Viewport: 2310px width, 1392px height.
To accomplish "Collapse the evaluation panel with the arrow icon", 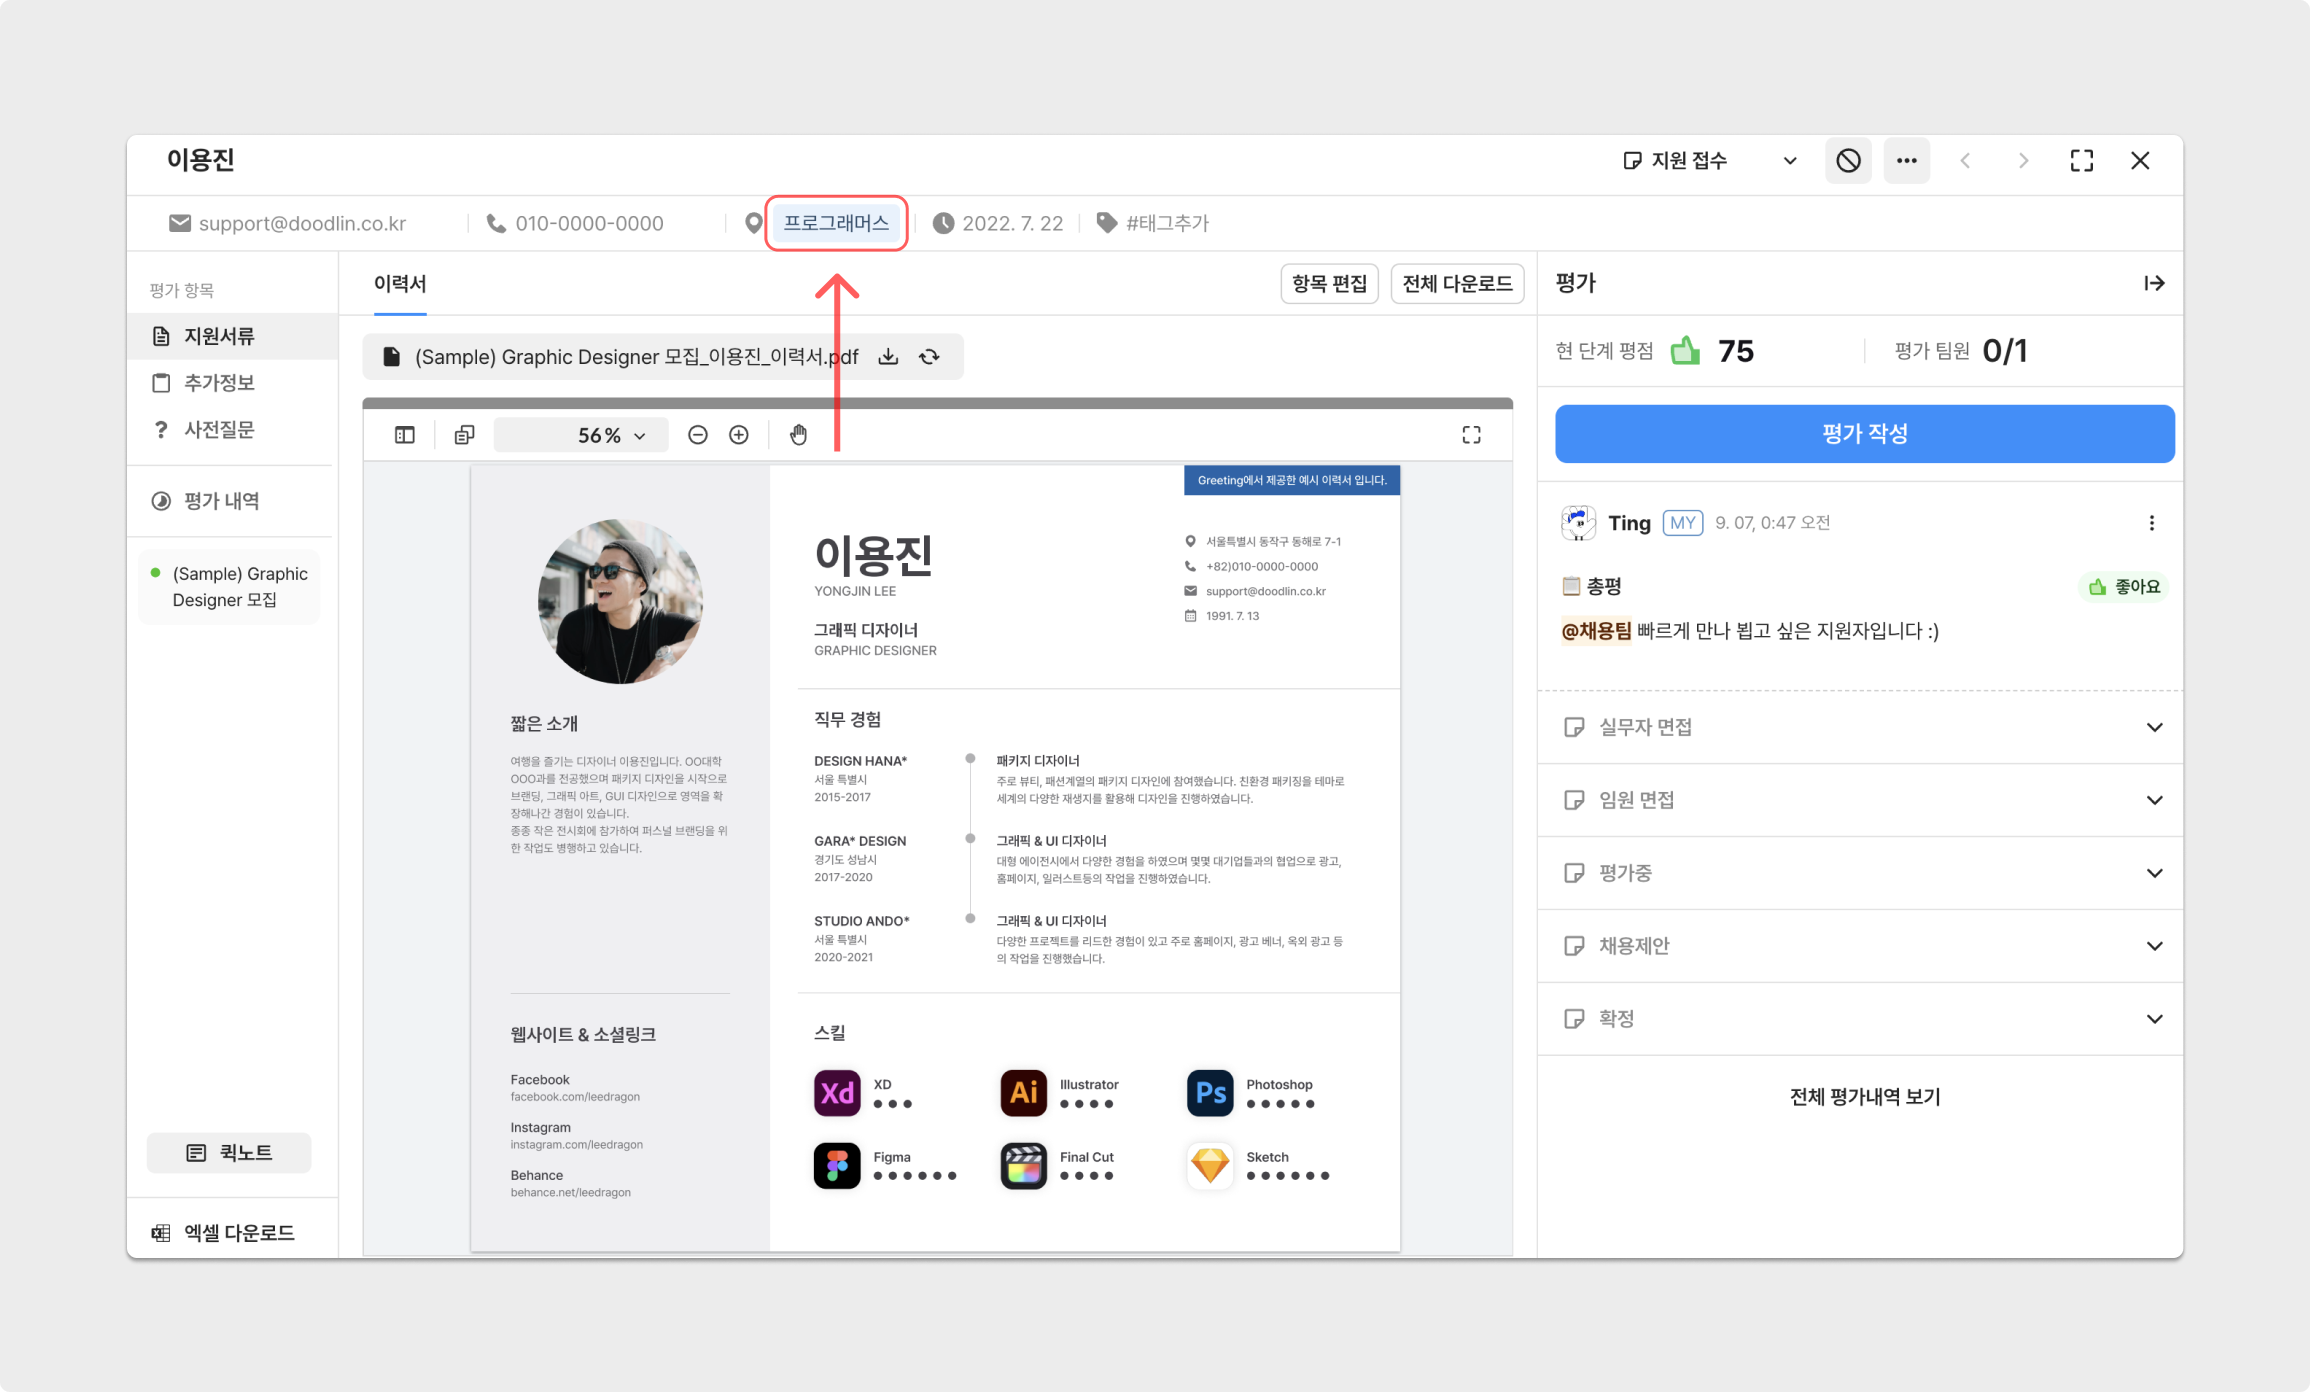I will pos(2154,284).
